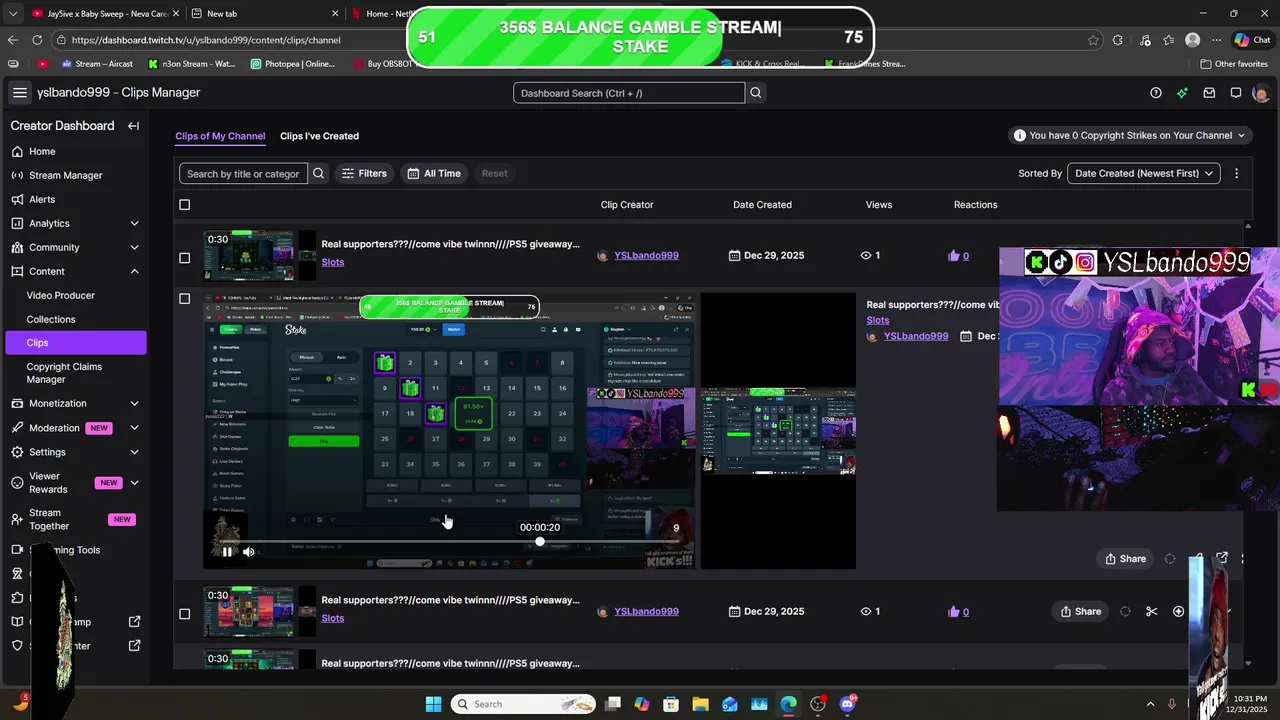
Task: Collapse the Creator Dashboard sidebar
Action: point(133,126)
